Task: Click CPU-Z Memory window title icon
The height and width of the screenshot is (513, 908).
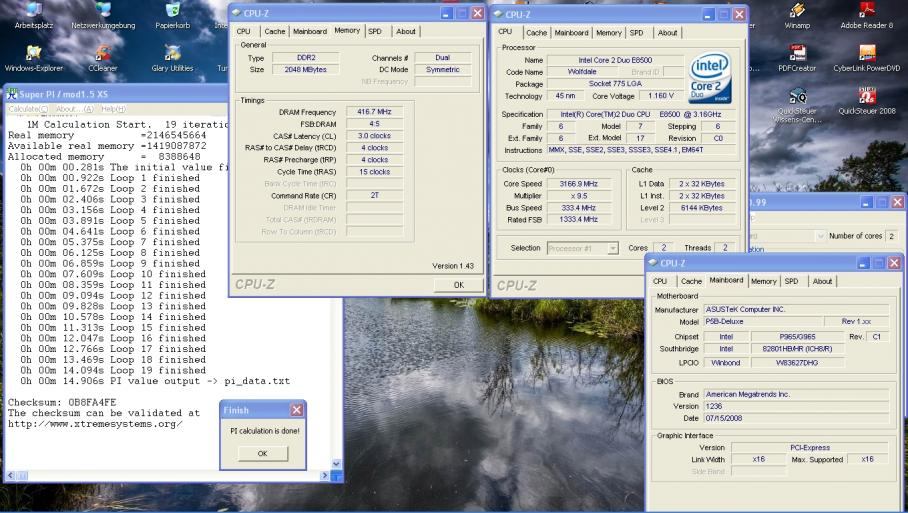Action: (x=237, y=13)
